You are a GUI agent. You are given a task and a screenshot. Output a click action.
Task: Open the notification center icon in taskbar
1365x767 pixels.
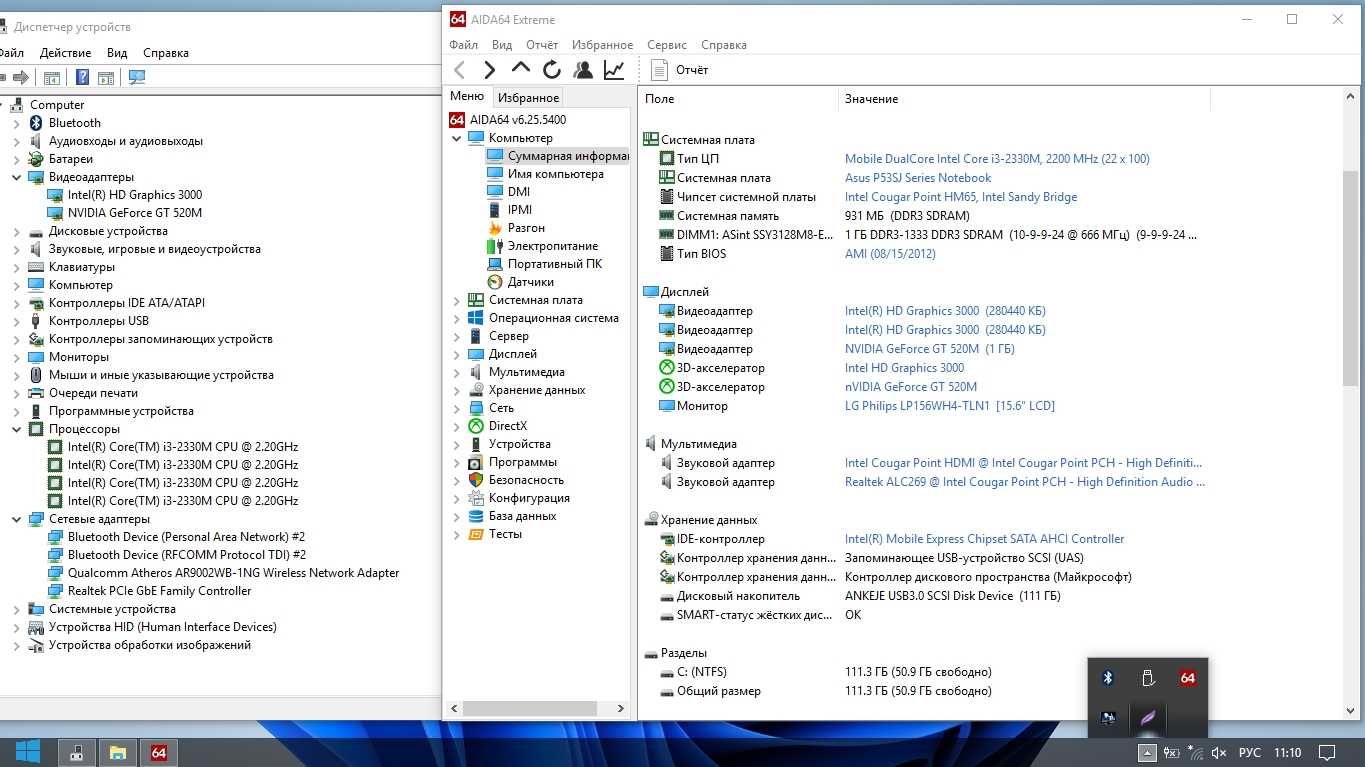point(1327,752)
